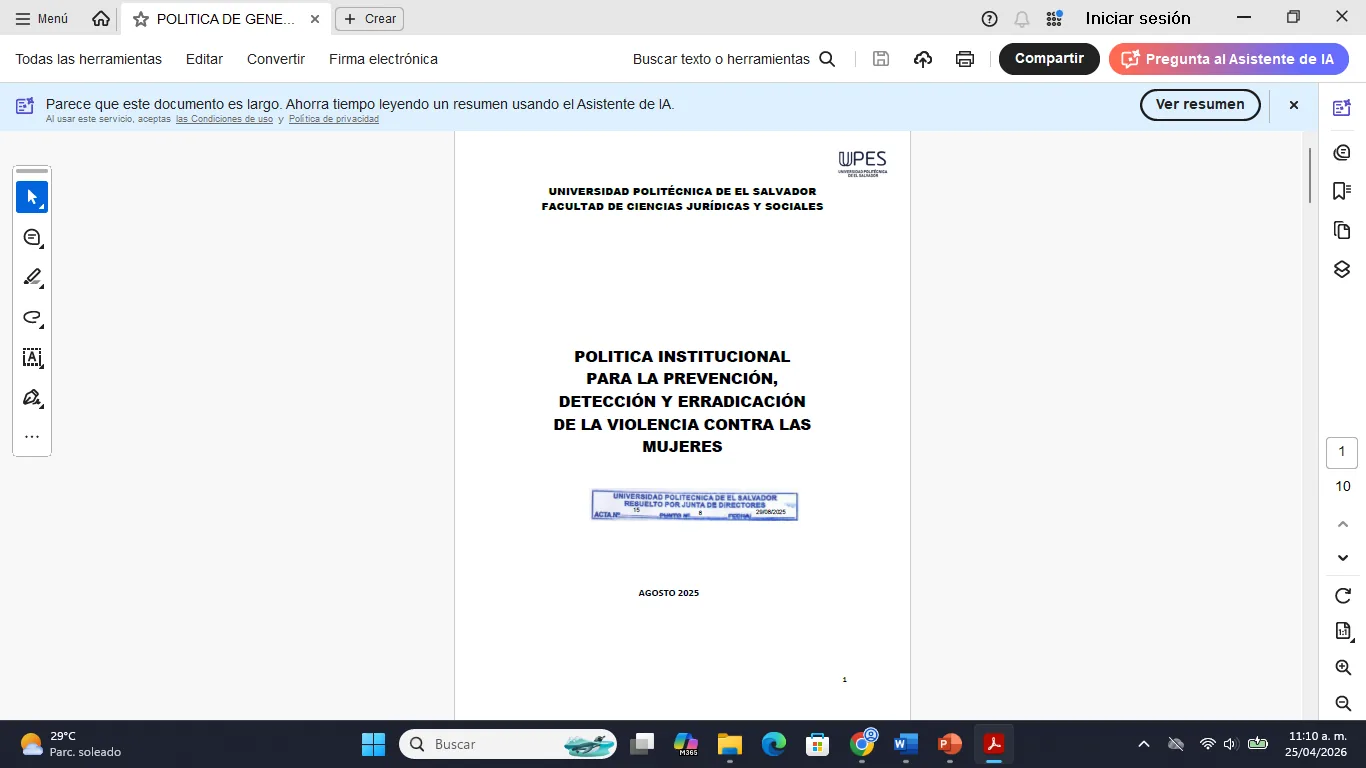Click the Buscar texto o herramientas search
This screenshot has height=768, width=1366.
click(x=734, y=59)
